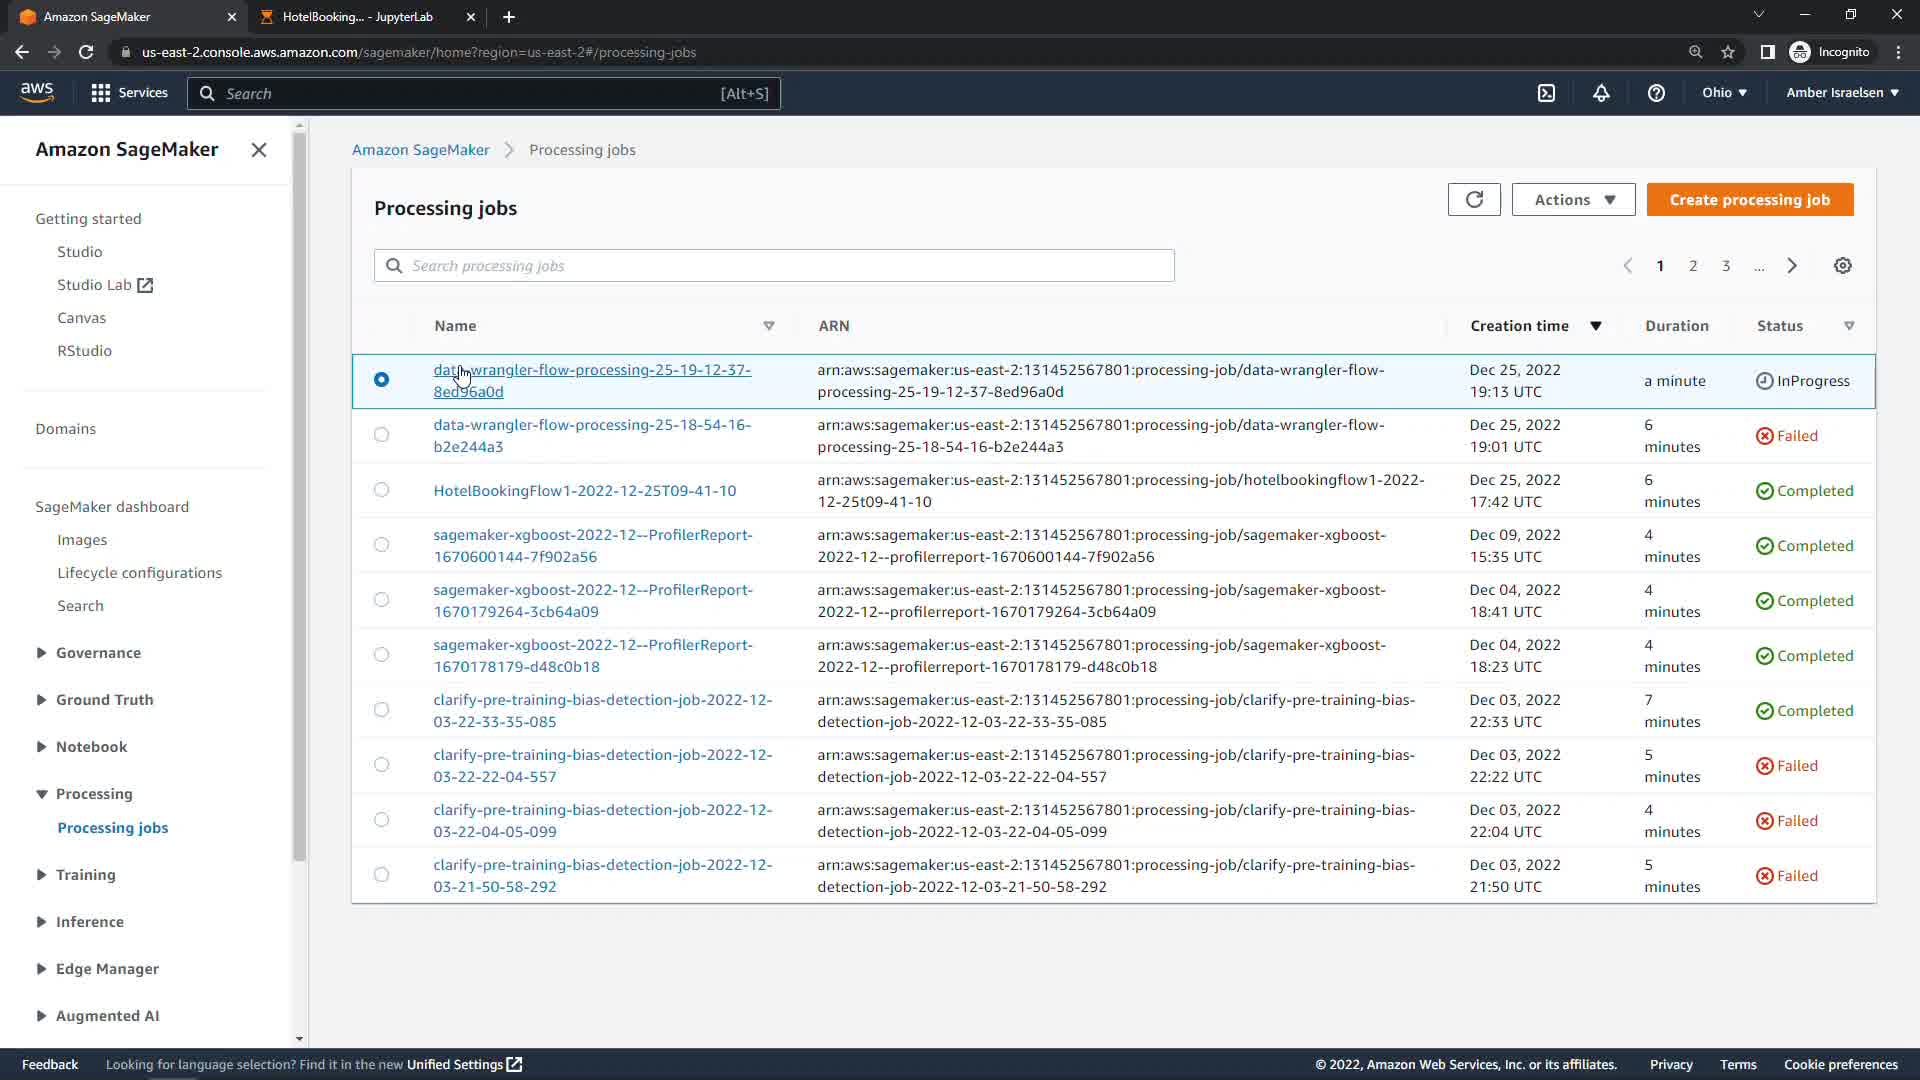Open the Services grid menu

point(129,93)
